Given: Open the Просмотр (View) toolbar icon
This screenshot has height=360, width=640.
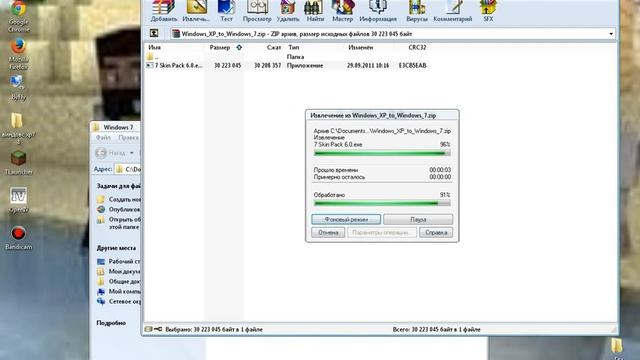Looking at the screenshot, I should pos(257,10).
